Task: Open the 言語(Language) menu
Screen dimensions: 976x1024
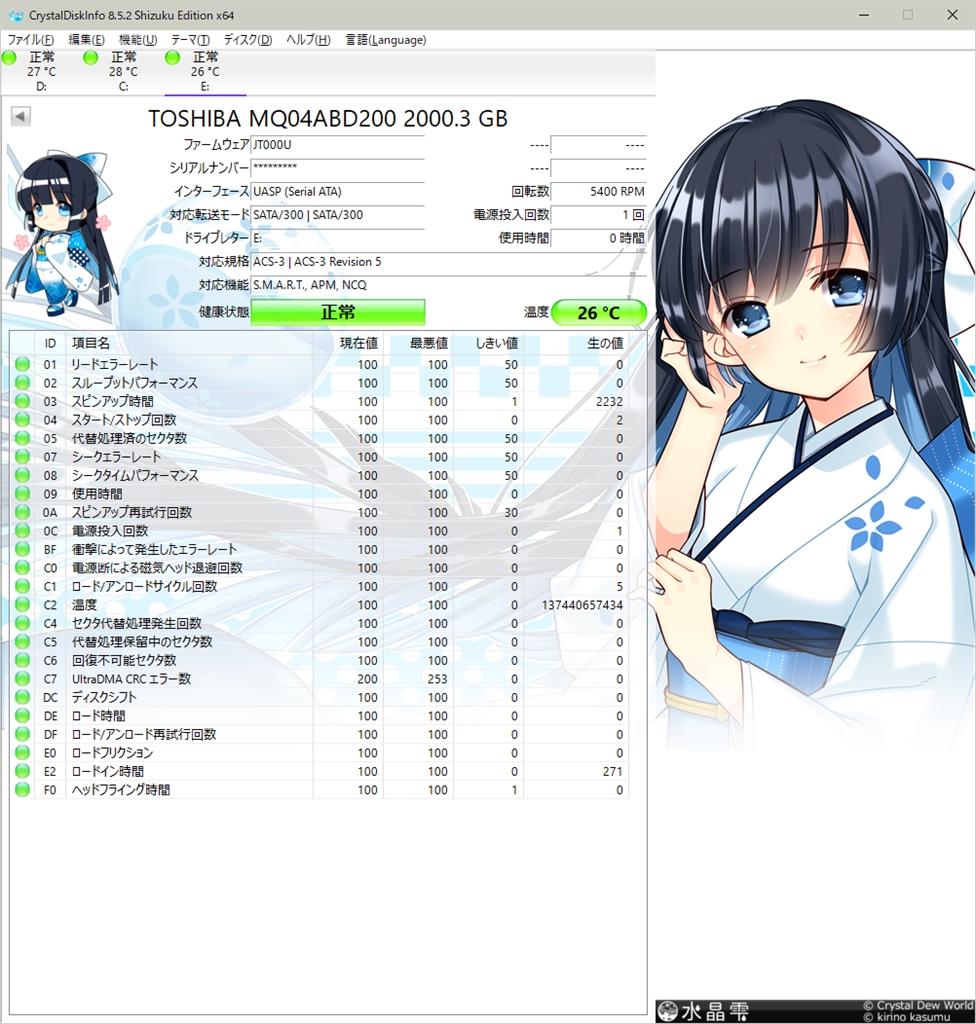Action: pos(385,40)
